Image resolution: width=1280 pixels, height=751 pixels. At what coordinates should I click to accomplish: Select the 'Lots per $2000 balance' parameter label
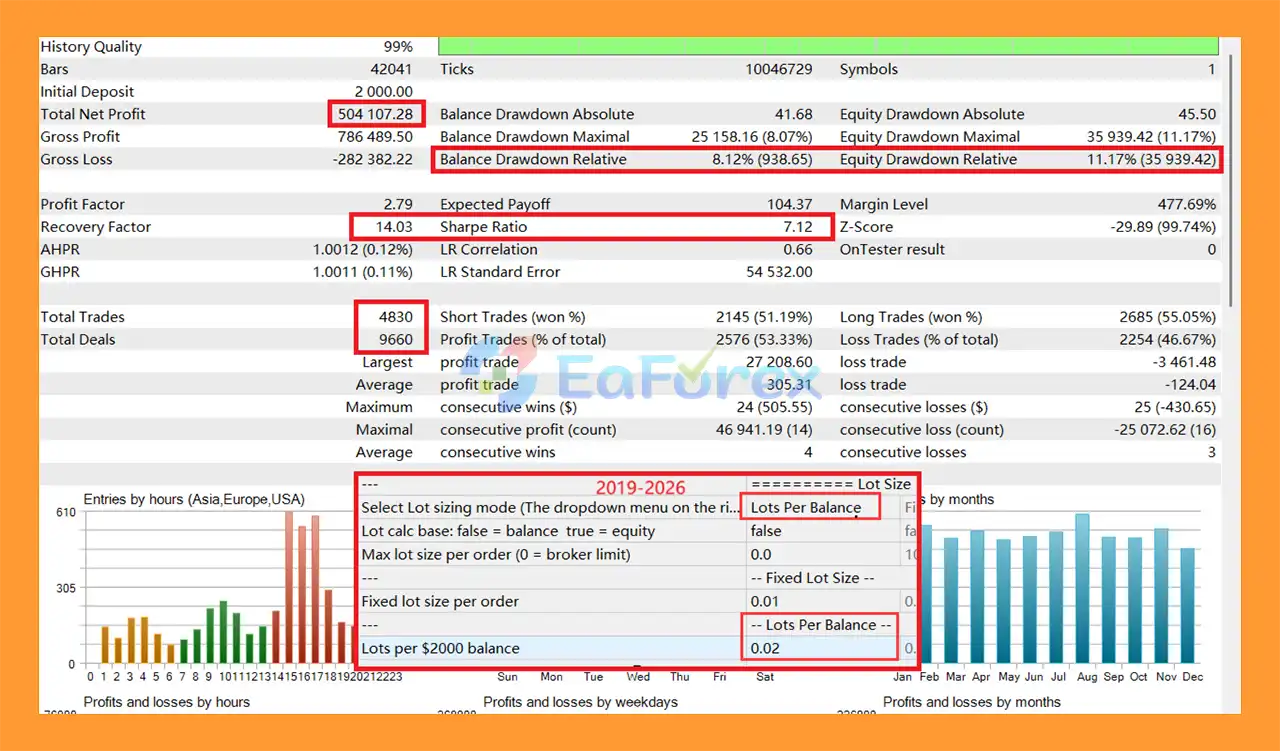[440, 648]
